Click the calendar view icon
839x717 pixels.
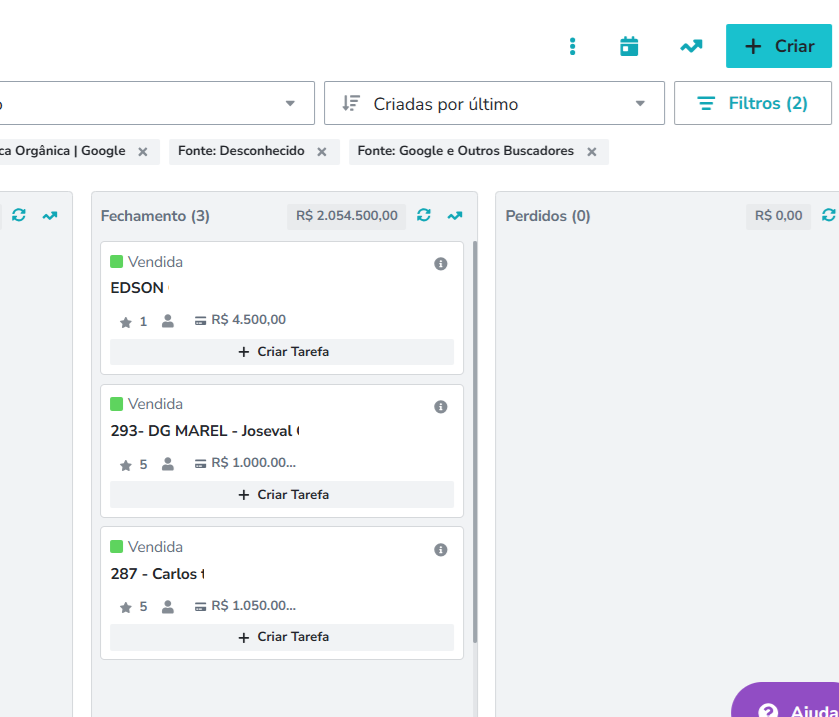pyautogui.click(x=629, y=47)
